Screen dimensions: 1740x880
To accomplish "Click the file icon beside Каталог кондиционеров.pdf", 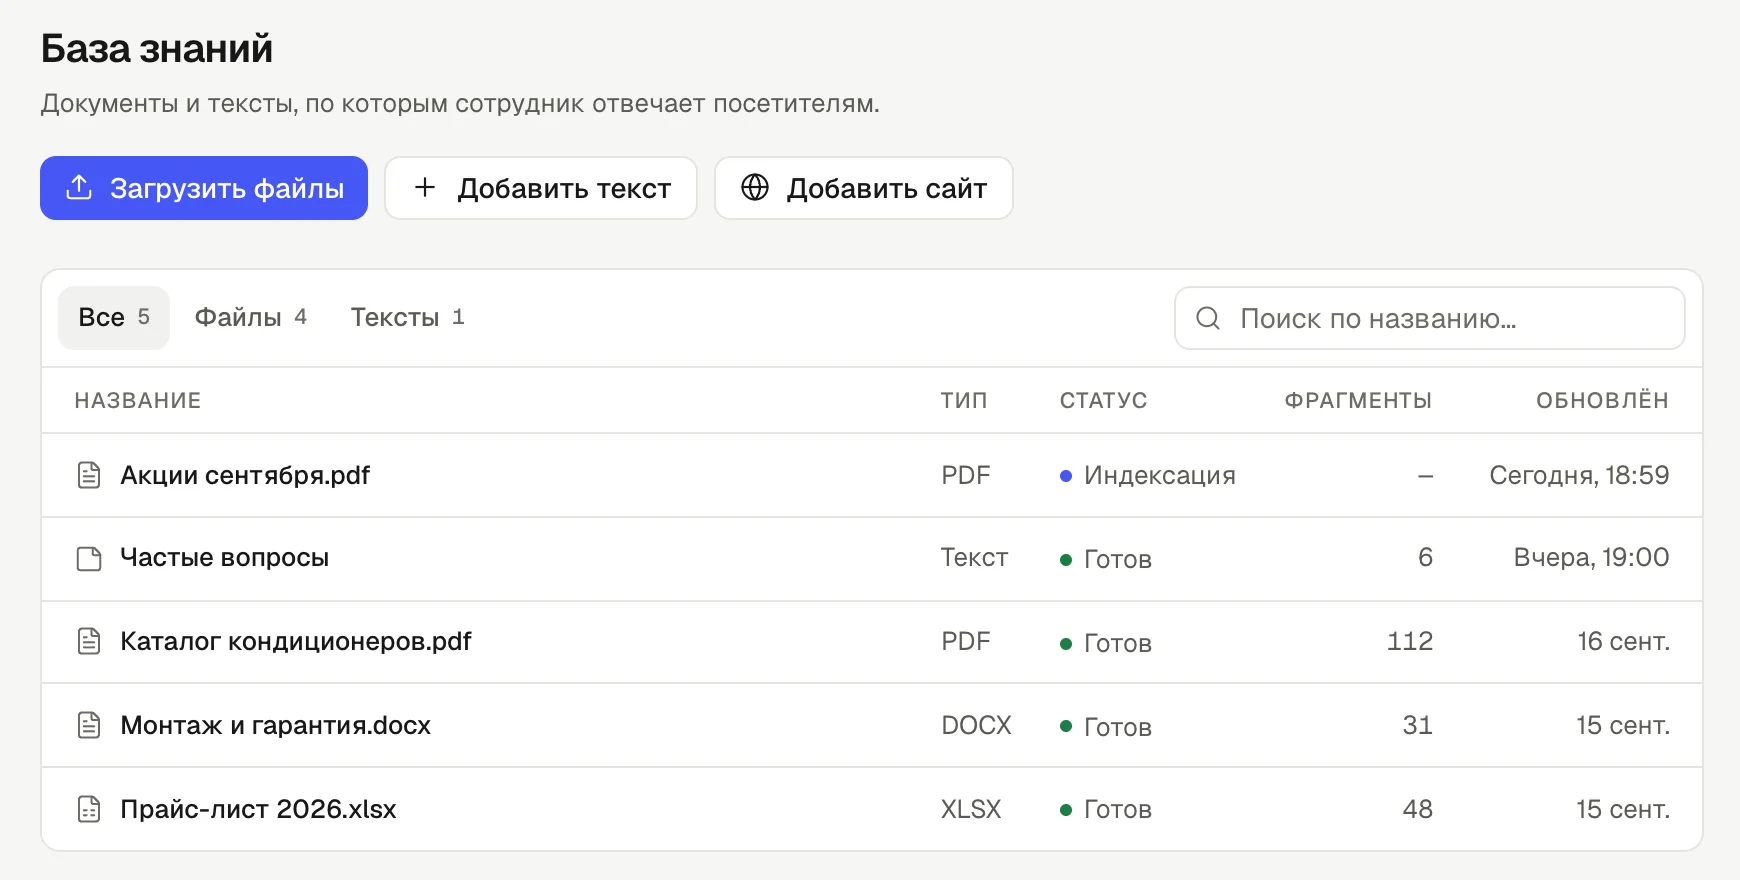I will tap(89, 641).
